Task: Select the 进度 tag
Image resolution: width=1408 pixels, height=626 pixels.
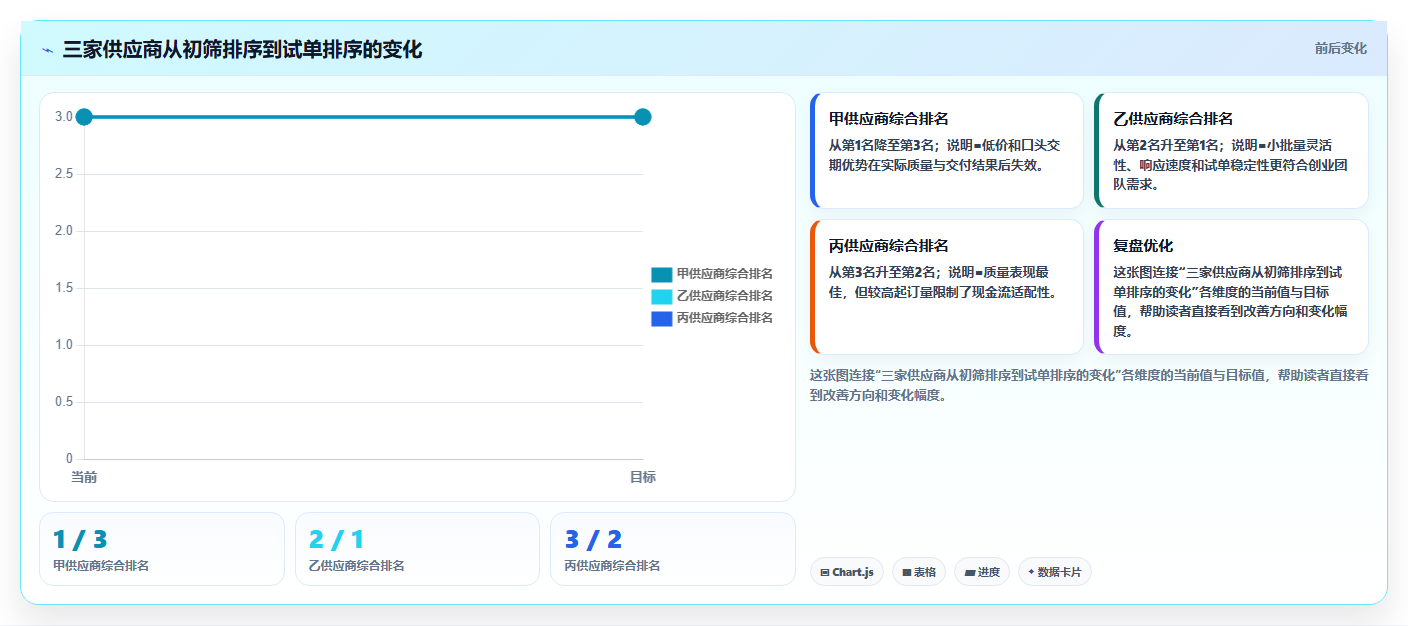Action: coord(982,572)
